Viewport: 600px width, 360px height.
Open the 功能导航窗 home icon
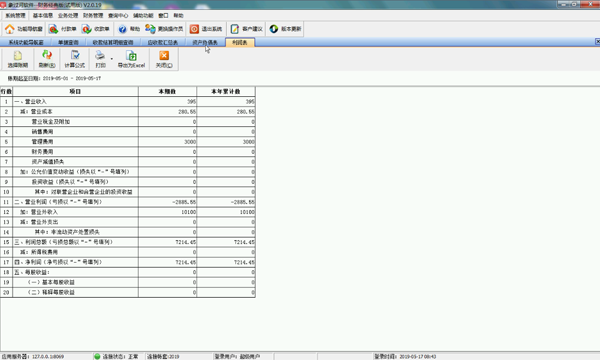pos(10,29)
